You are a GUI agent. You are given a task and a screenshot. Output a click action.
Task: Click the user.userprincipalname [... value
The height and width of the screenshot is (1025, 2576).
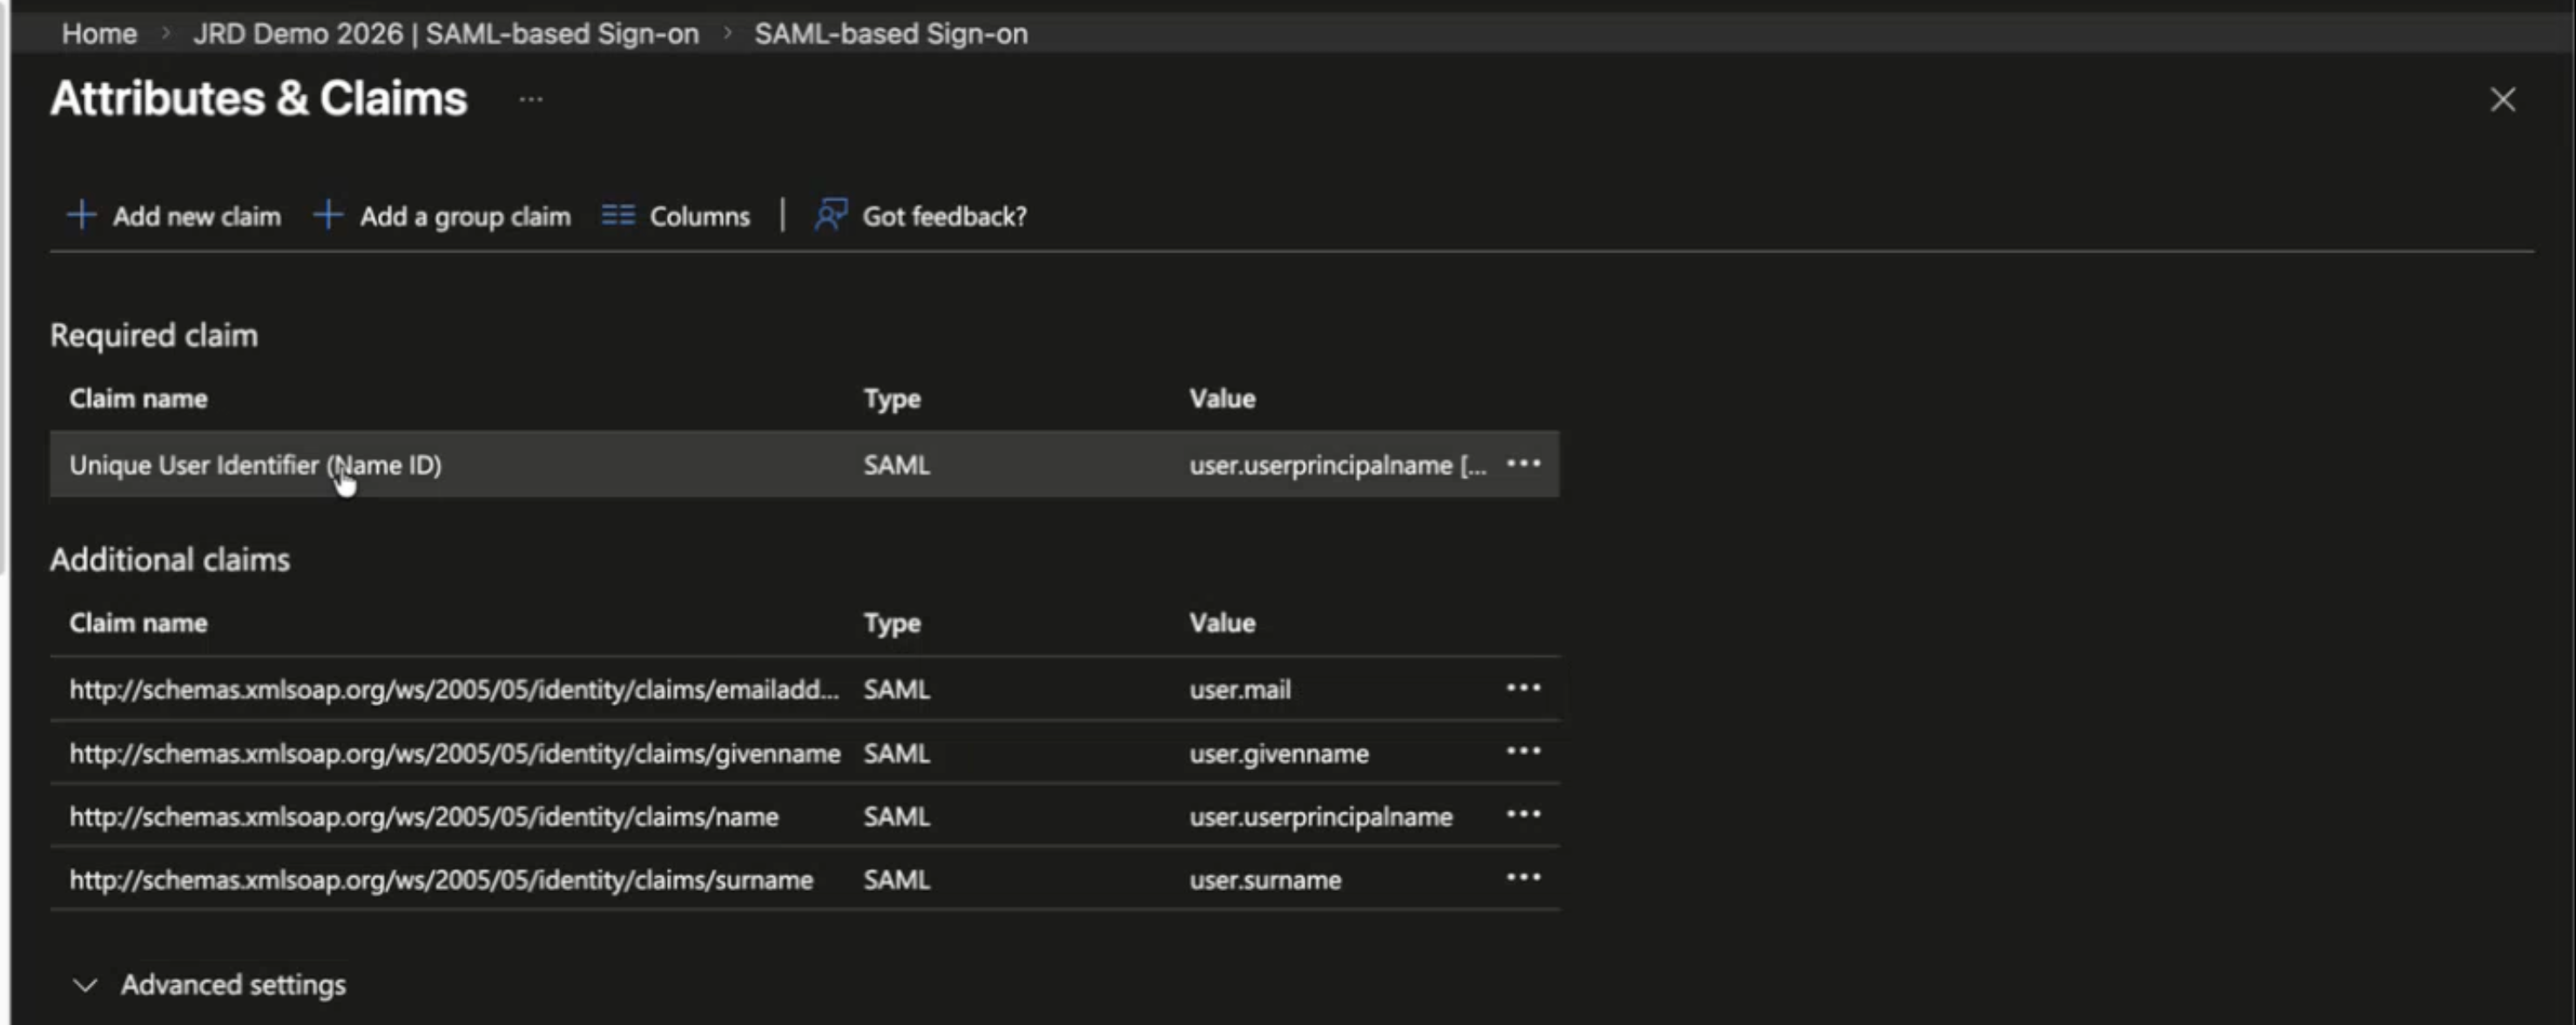point(1337,465)
